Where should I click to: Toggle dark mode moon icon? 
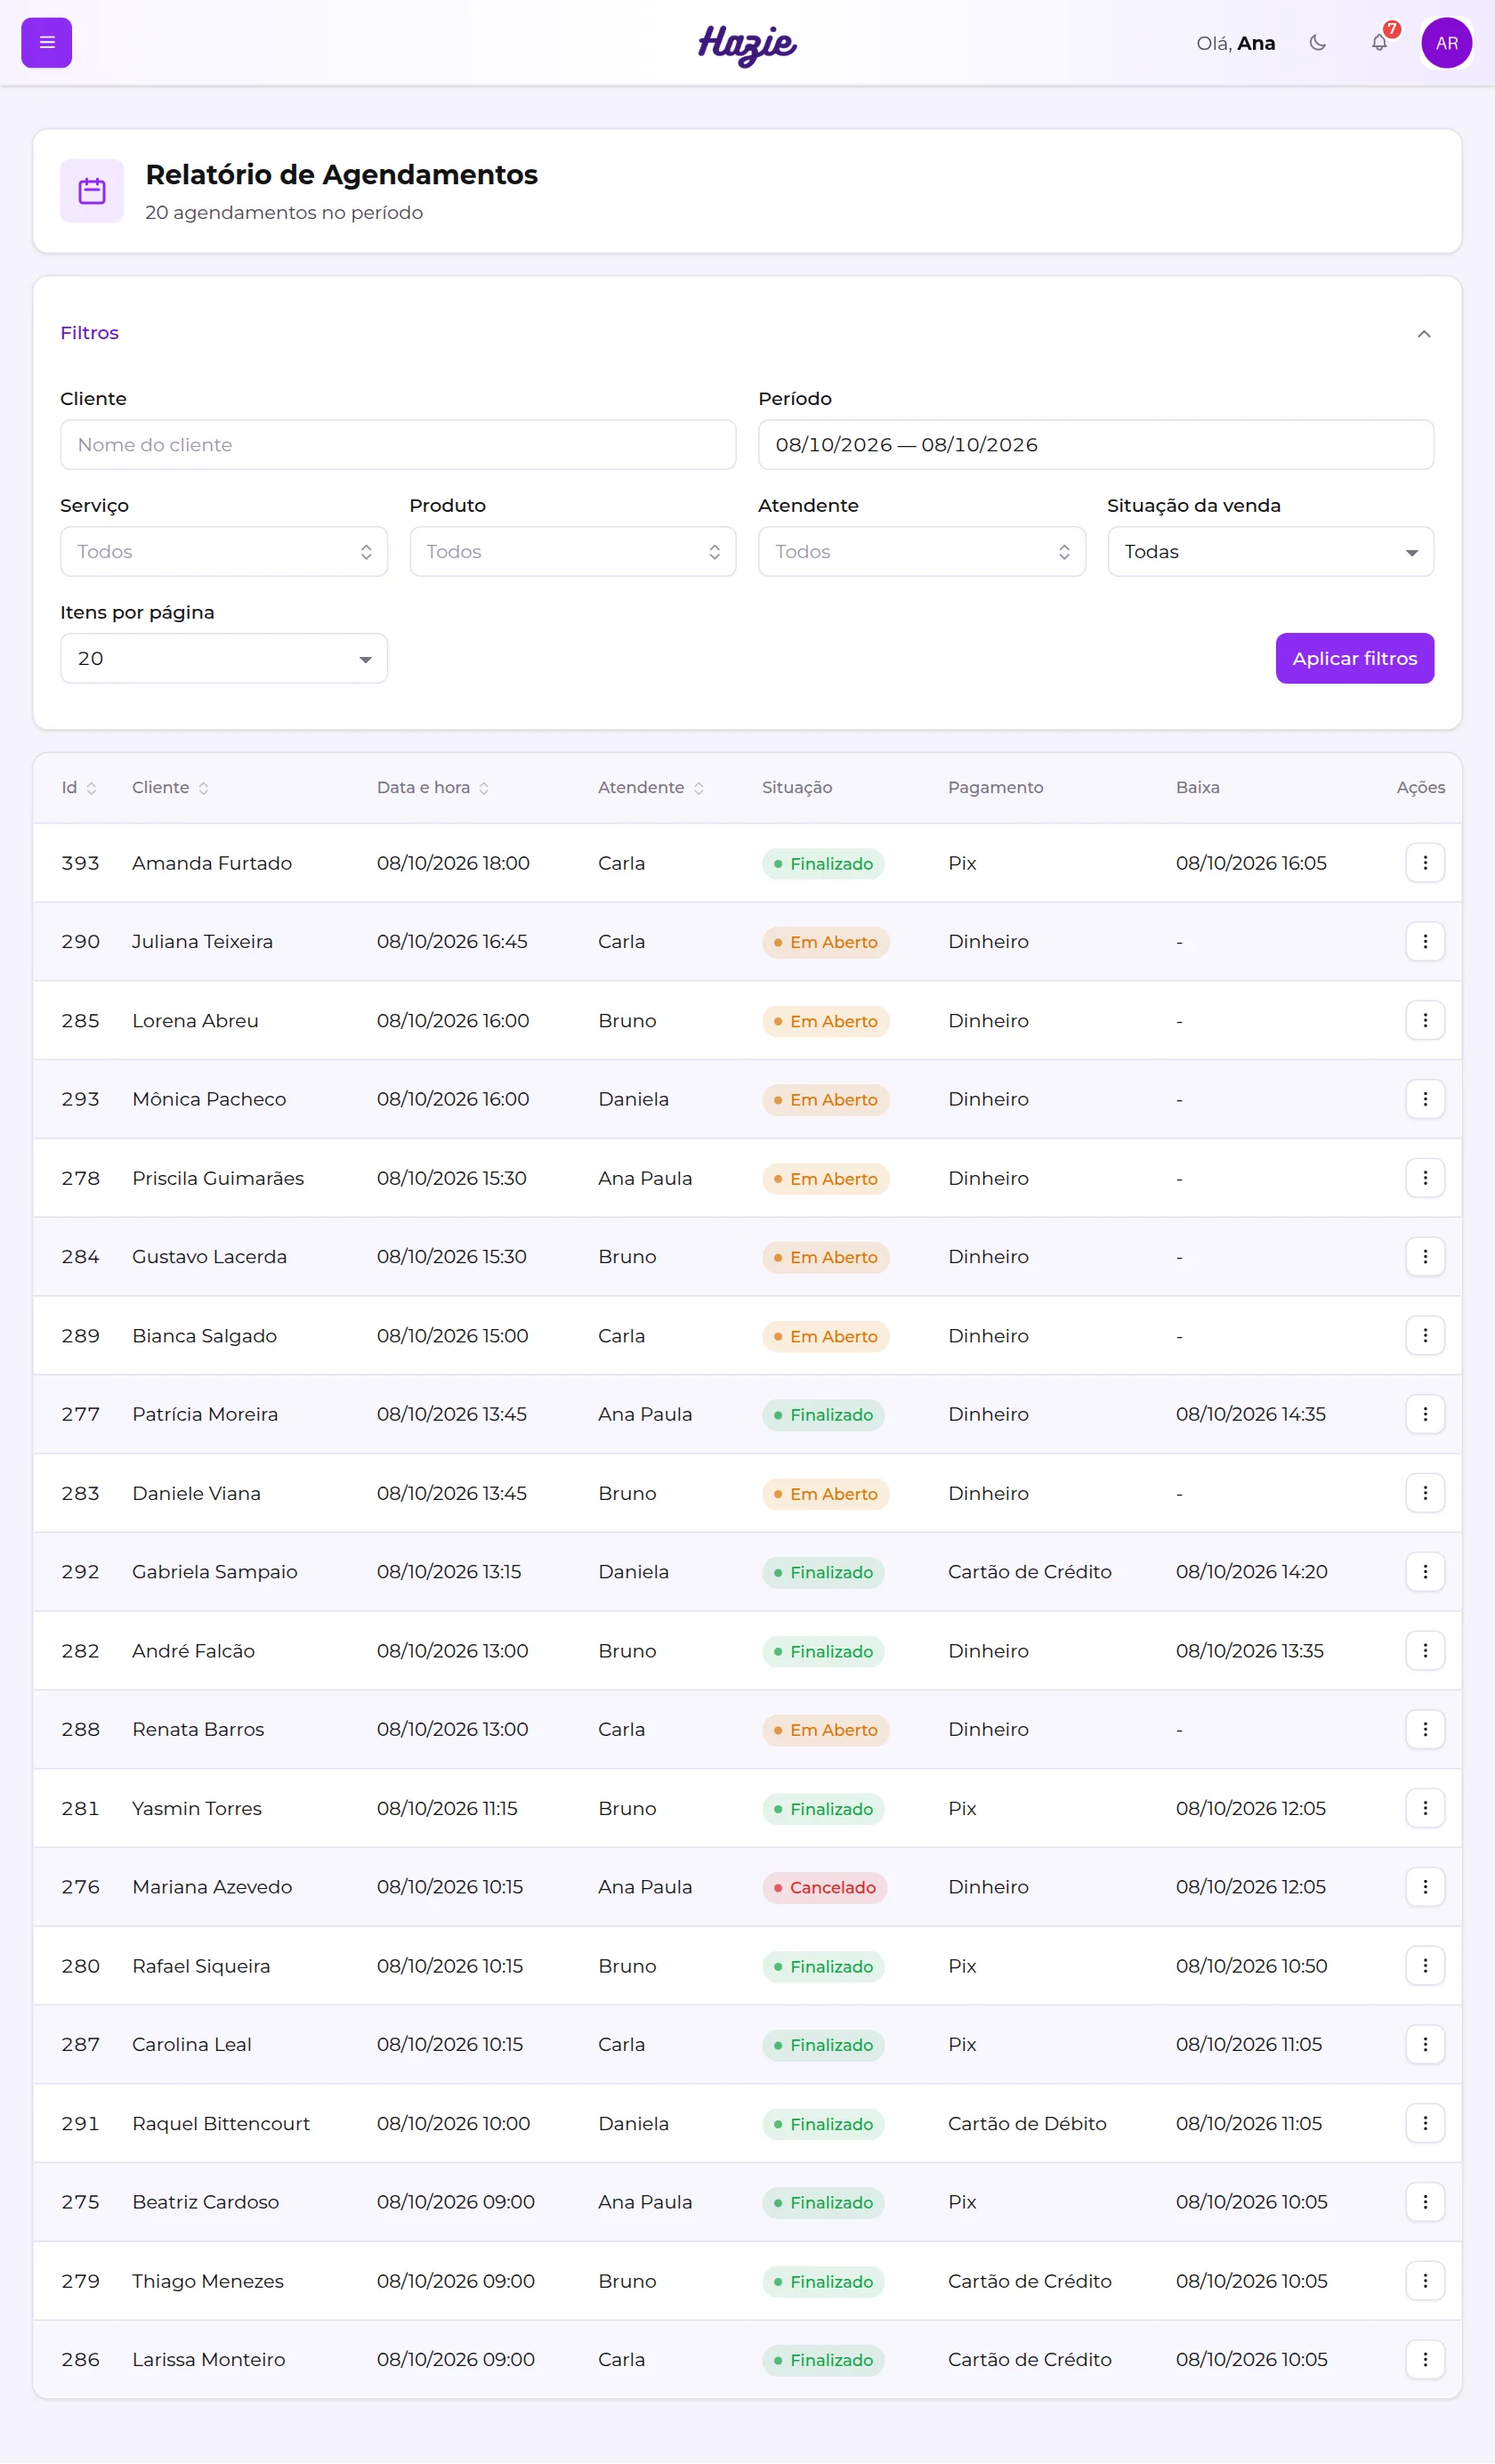[1318, 43]
